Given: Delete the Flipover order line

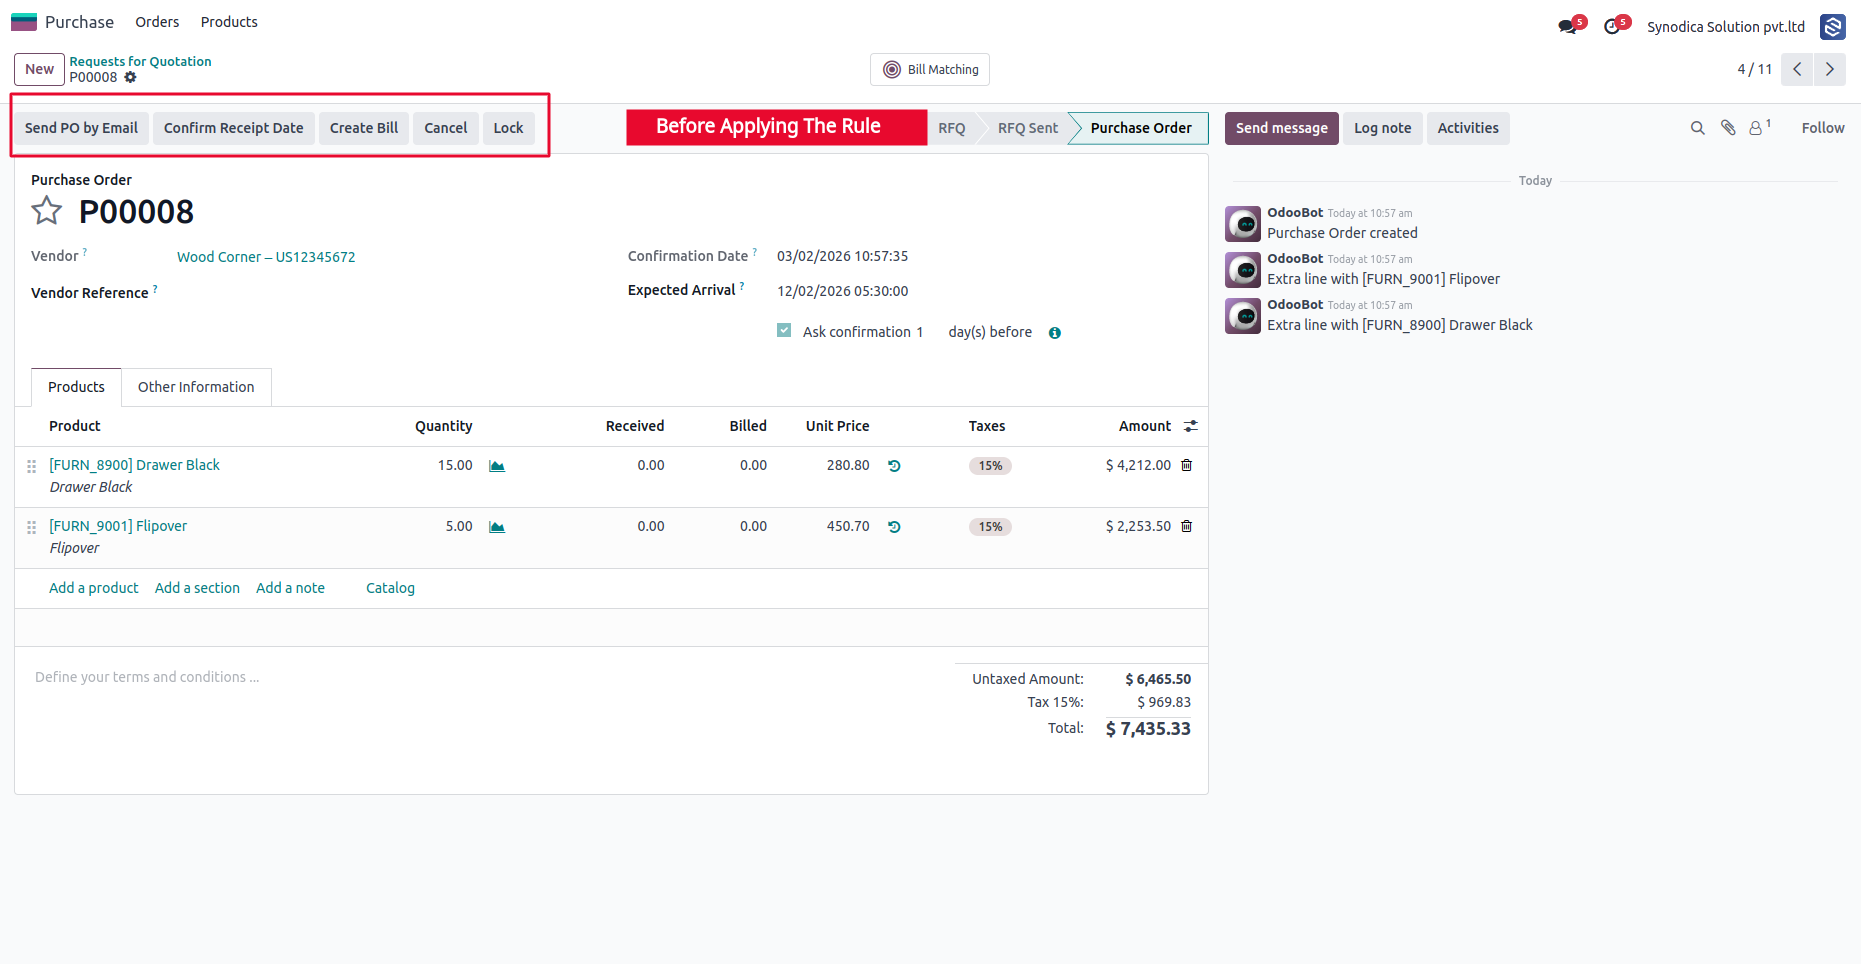Looking at the screenshot, I should (1187, 526).
